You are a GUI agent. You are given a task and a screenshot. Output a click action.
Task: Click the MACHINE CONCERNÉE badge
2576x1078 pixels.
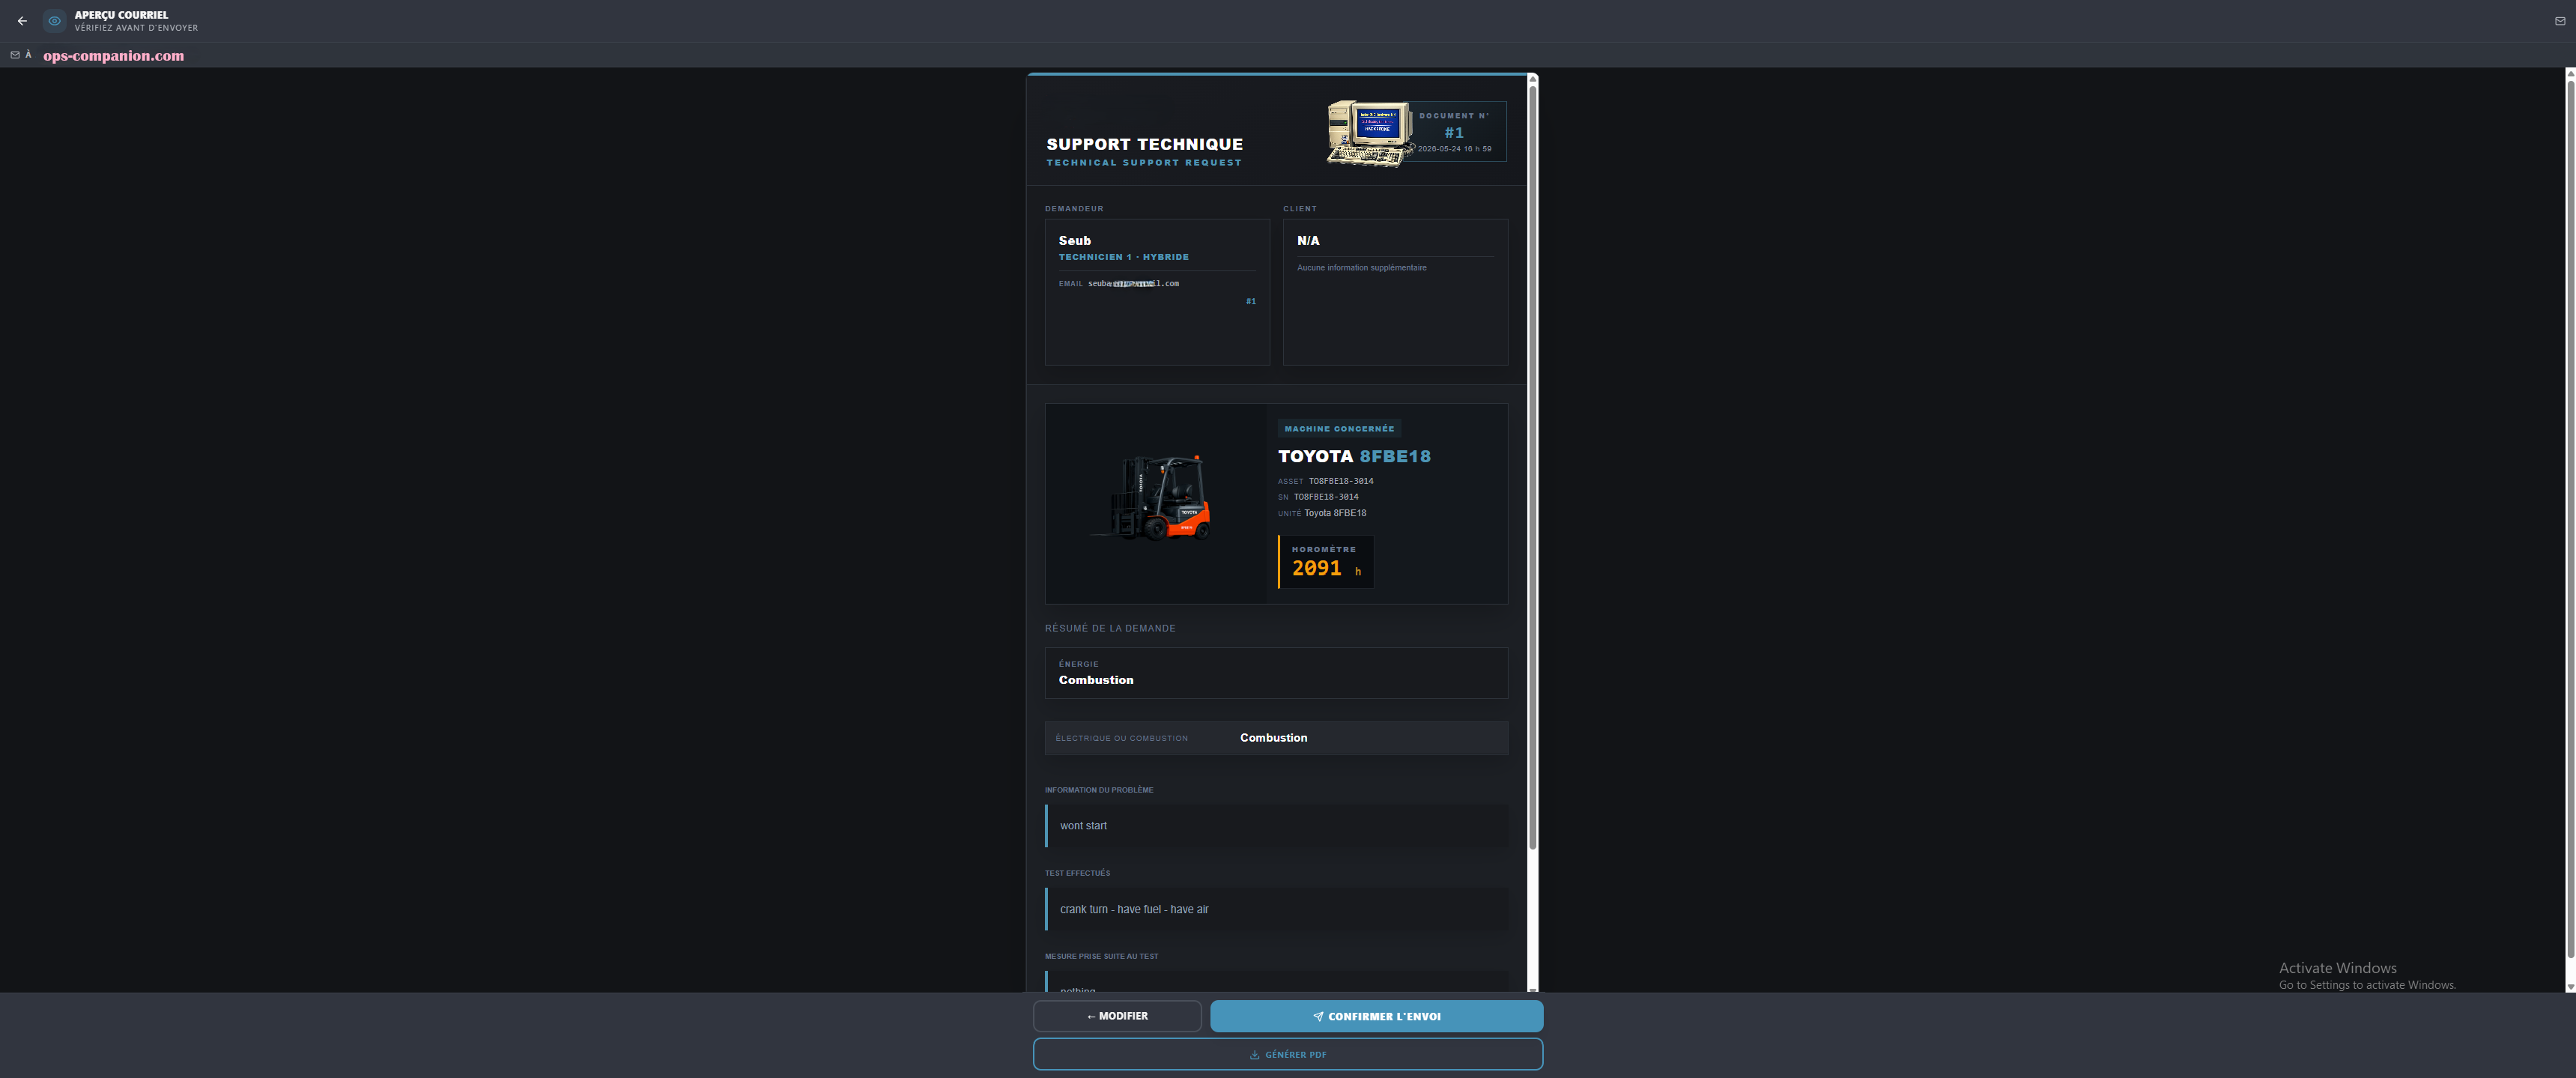point(1338,429)
